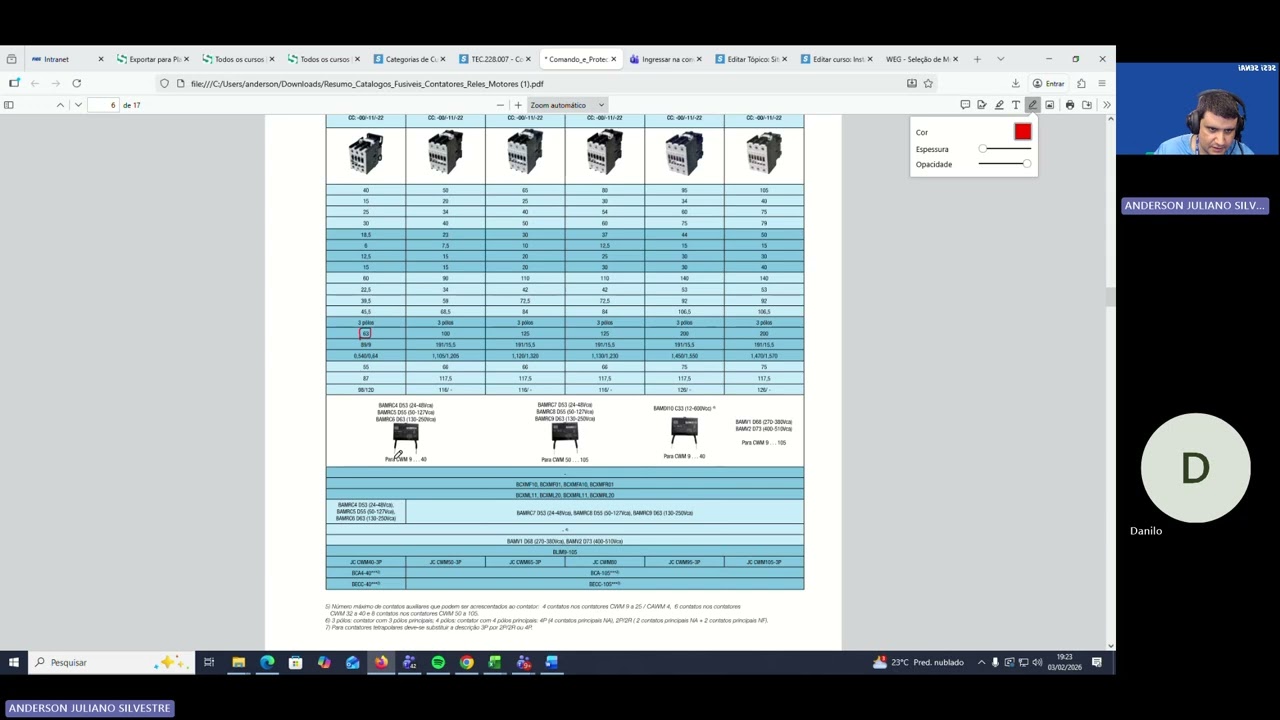Viewport: 1280px width, 720px height.
Task: Print the PDF document
Action: [1070, 105]
